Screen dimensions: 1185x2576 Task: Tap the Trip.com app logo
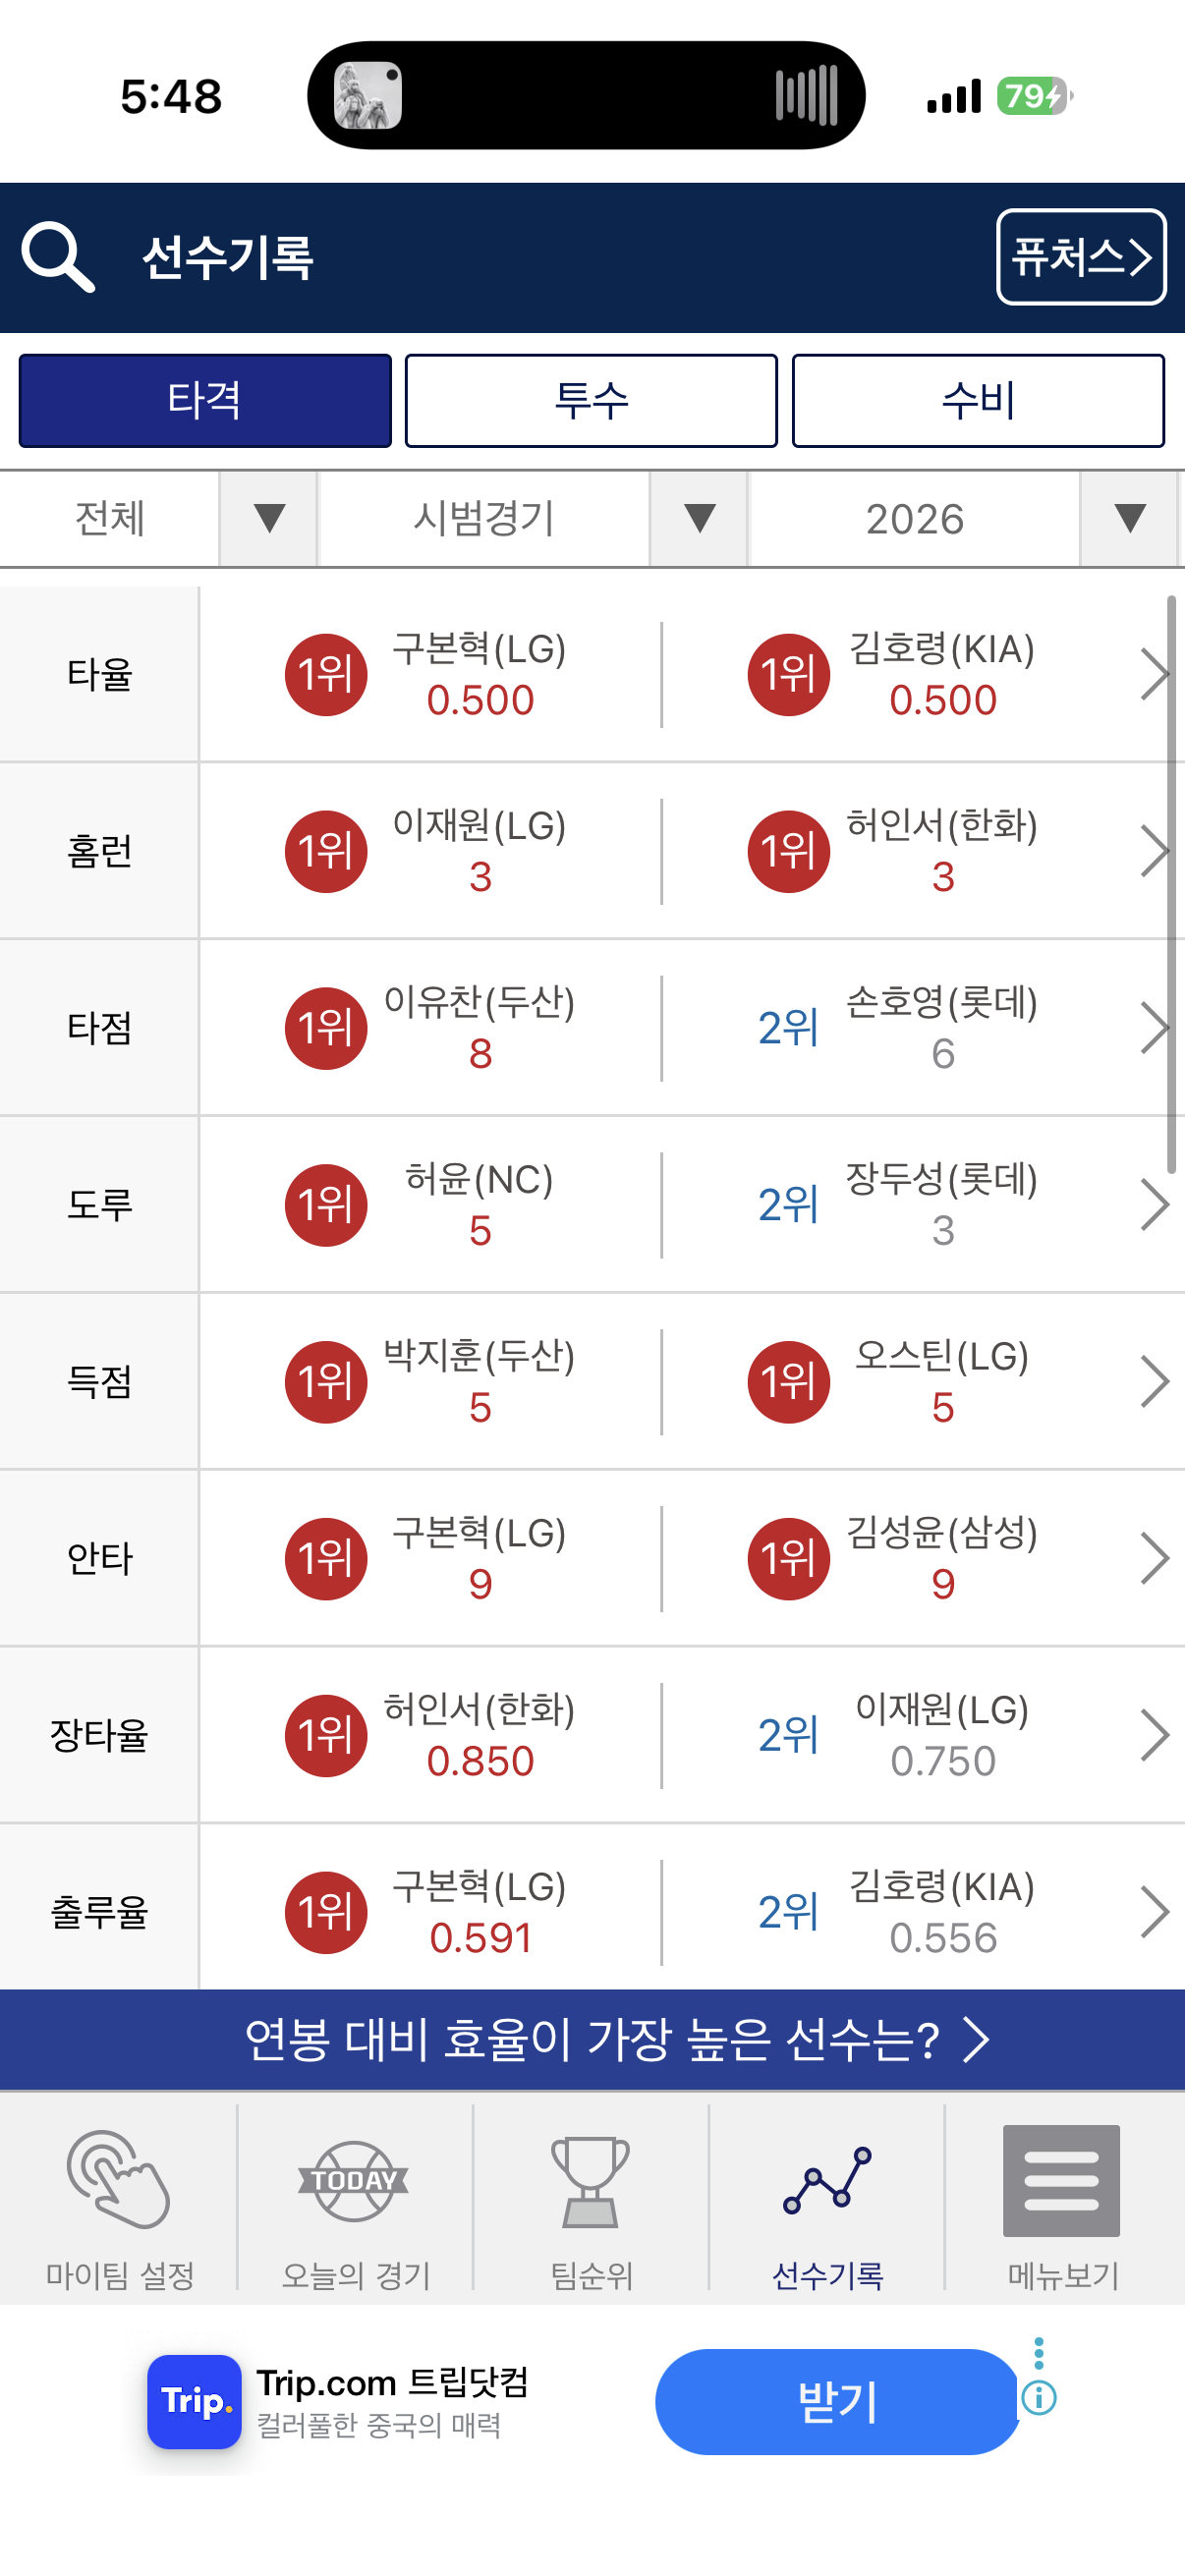pos(194,2401)
